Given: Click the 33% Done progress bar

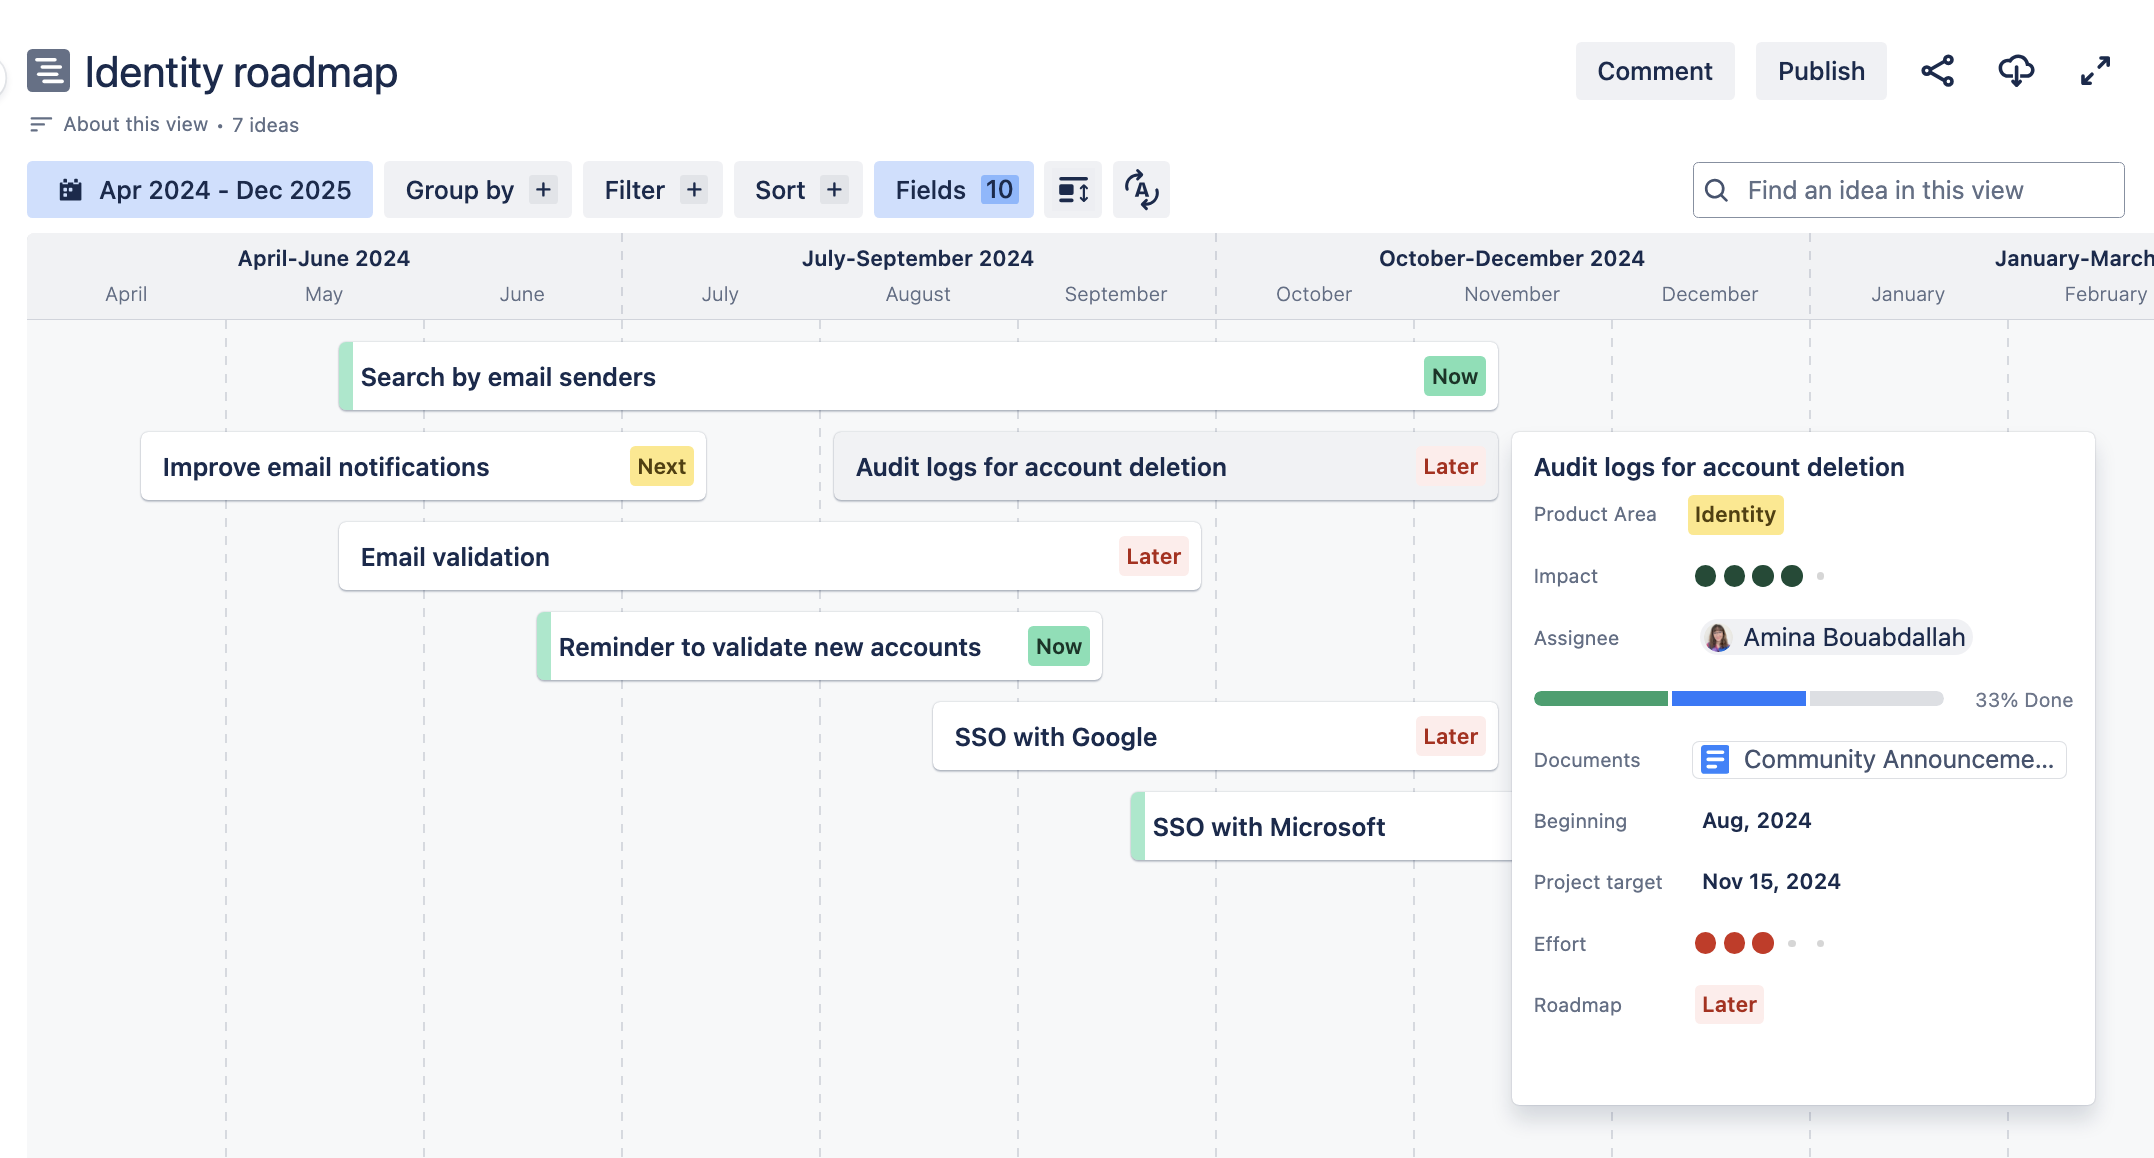Looking at the screenshot, I should pos(1739,699).
